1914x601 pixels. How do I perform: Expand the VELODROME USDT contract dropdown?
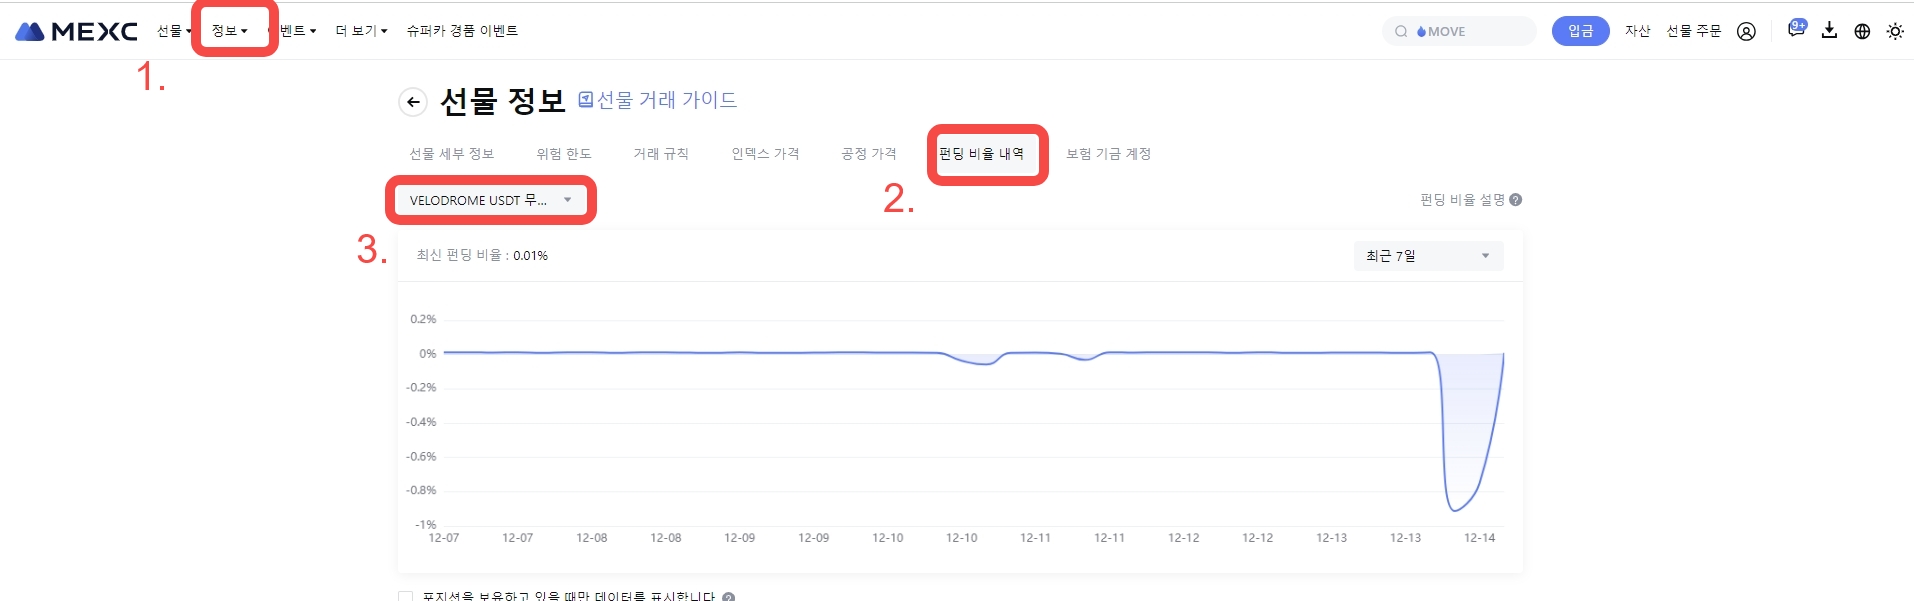[x=490, y=200]
